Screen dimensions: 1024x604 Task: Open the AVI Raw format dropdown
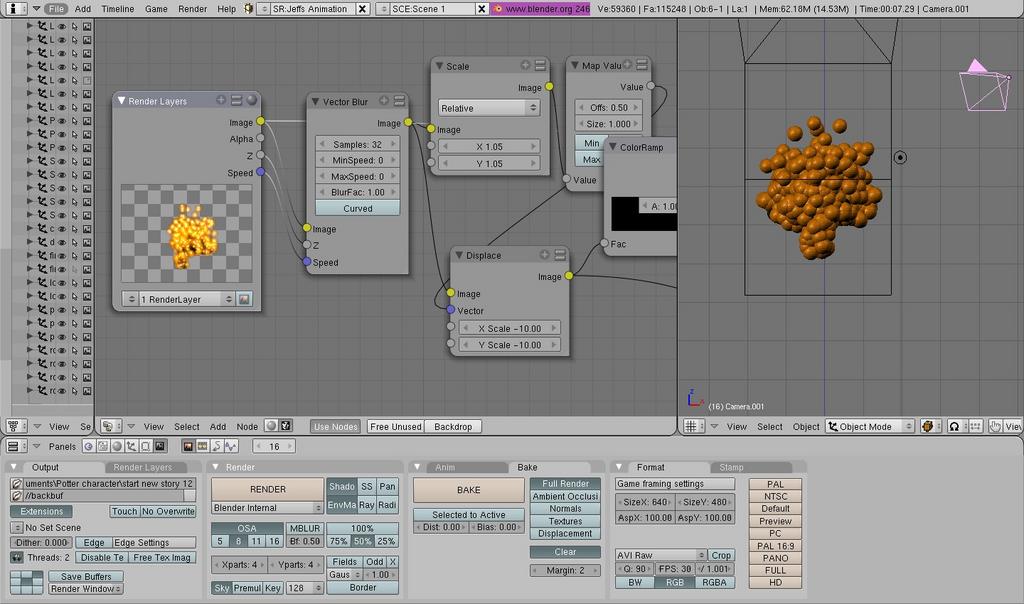[661, 555]
